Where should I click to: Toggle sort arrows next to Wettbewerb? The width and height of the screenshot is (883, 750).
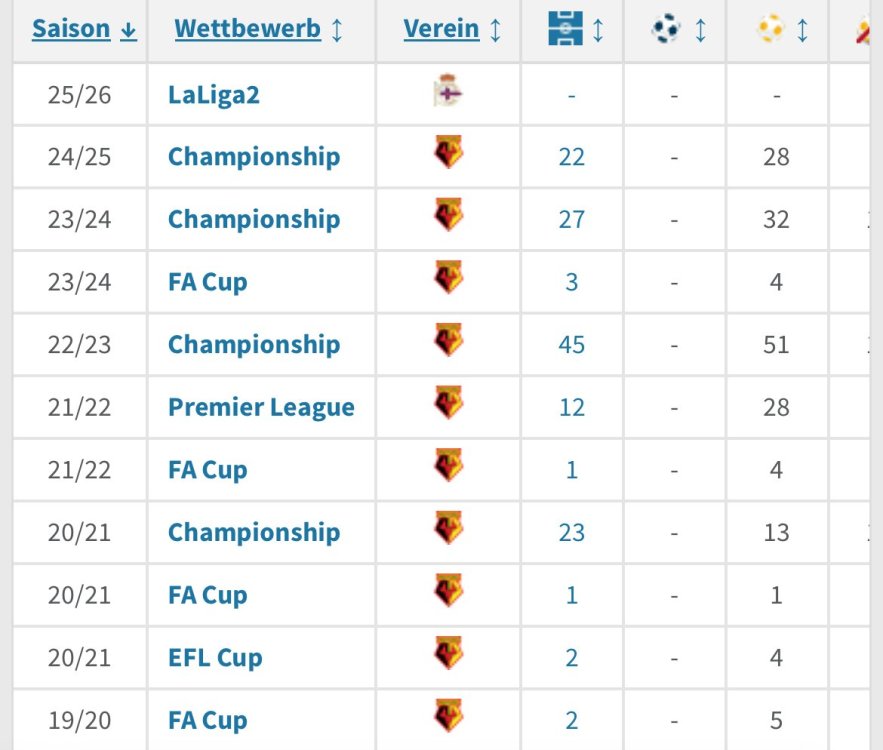point(337,30)
